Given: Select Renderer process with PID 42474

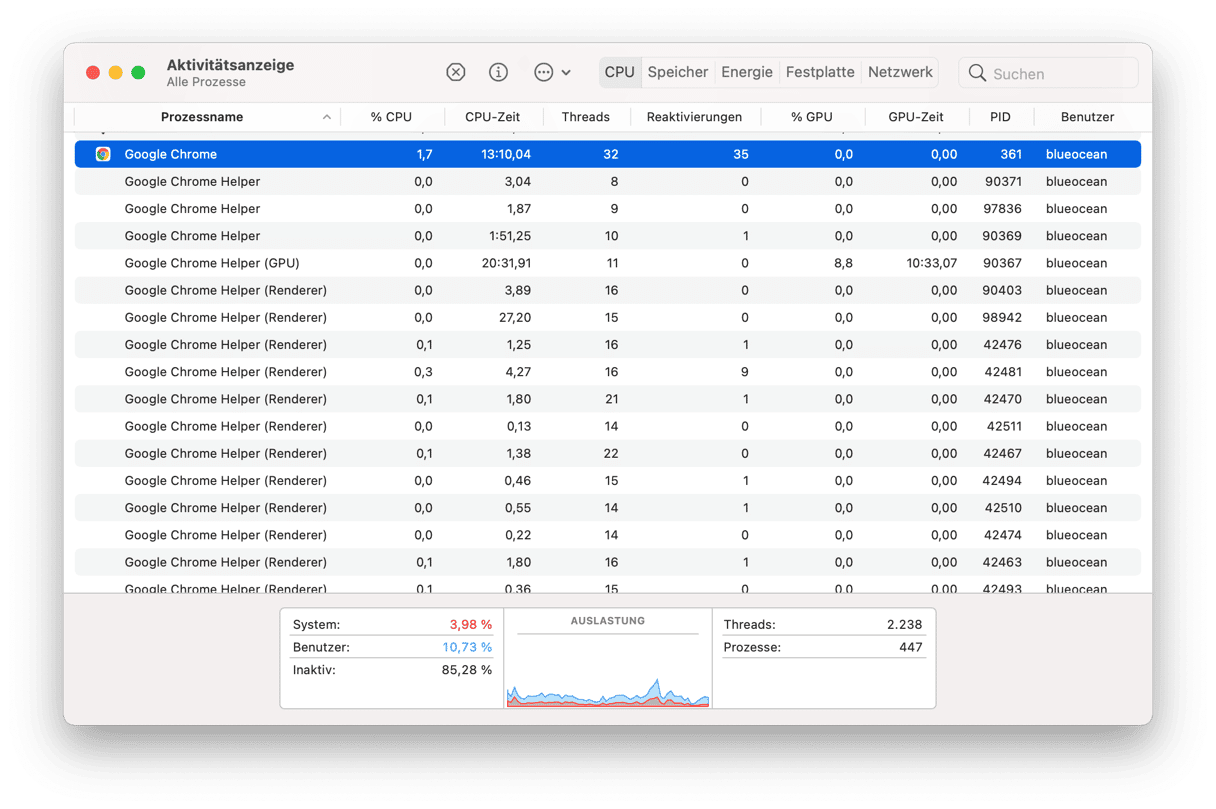Looking at the screenshot, I should pos(608,535).
